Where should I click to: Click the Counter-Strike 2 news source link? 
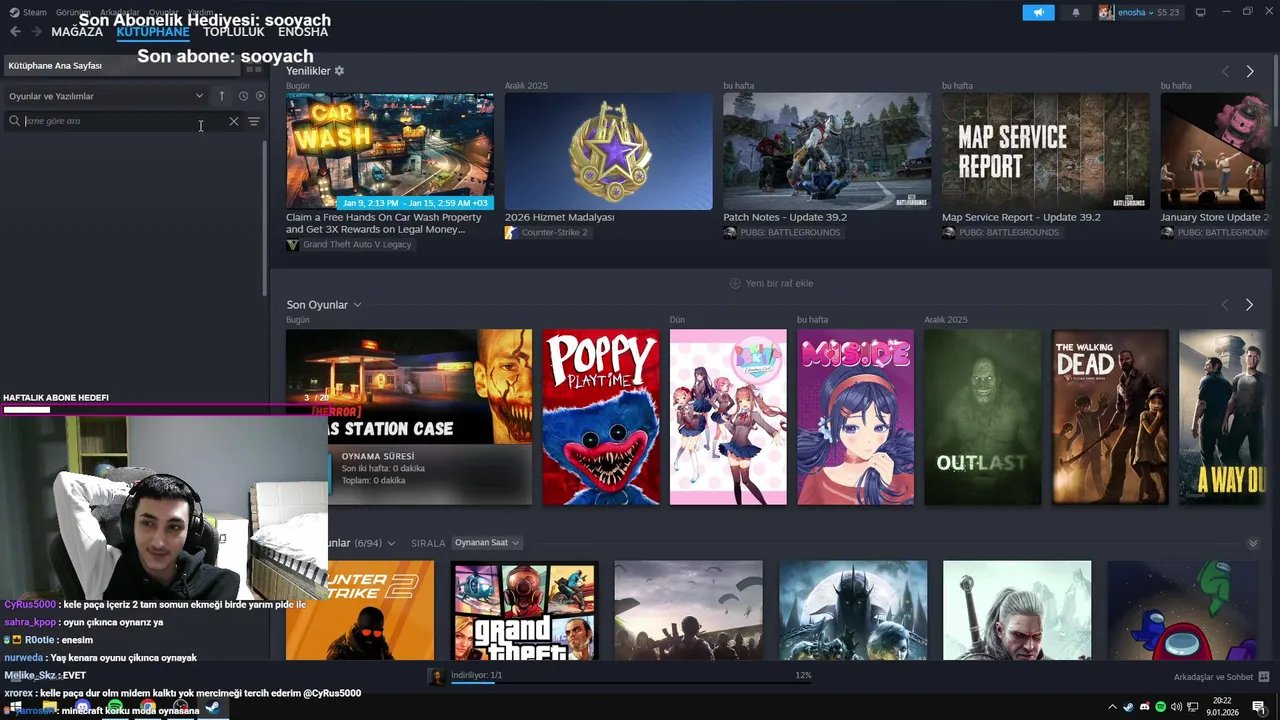(x=554, y=233)
